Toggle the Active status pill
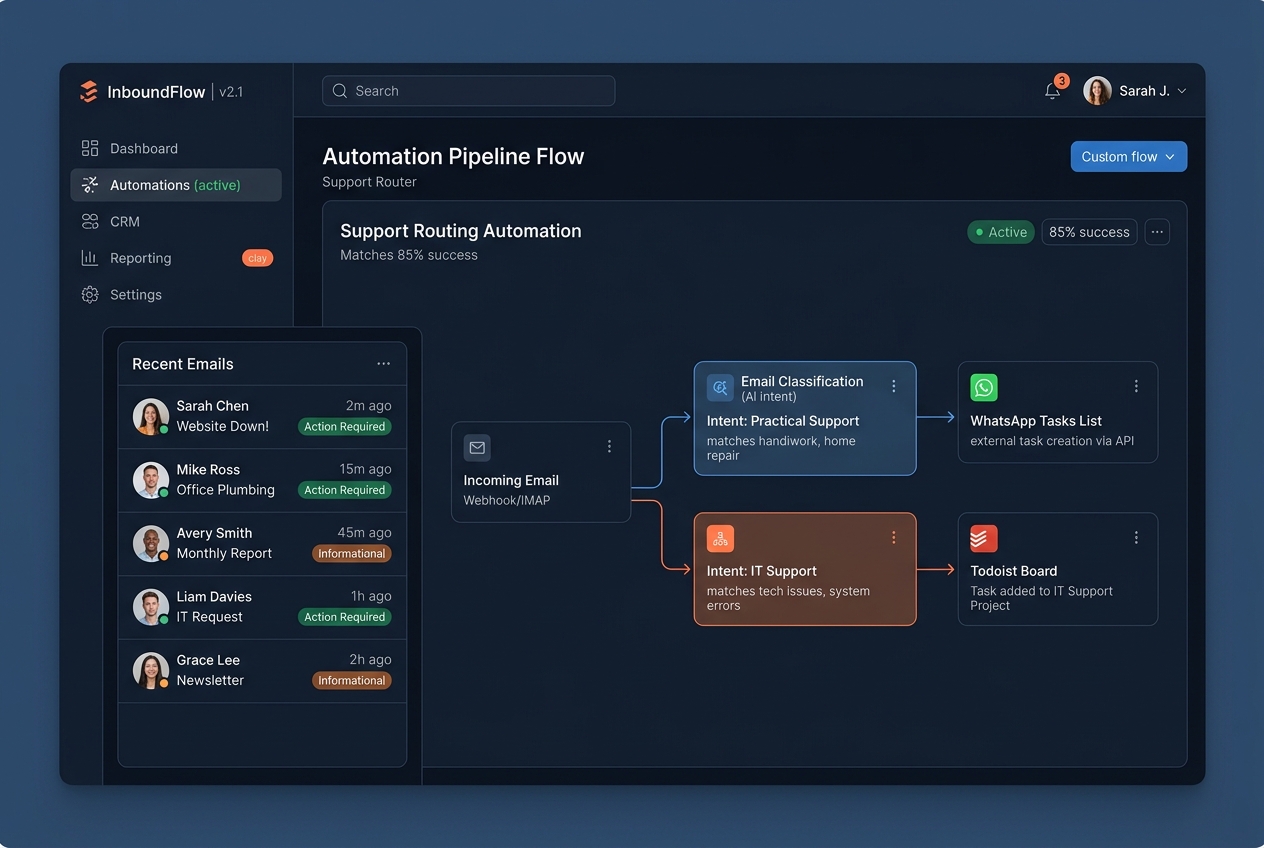1264x848 pixels. 1000,232
